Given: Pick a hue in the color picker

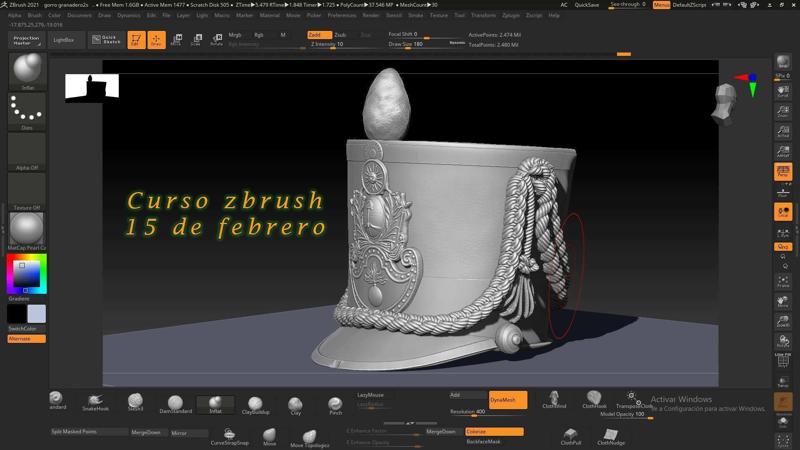Looking at the screenshot, I should click(27, 274).
